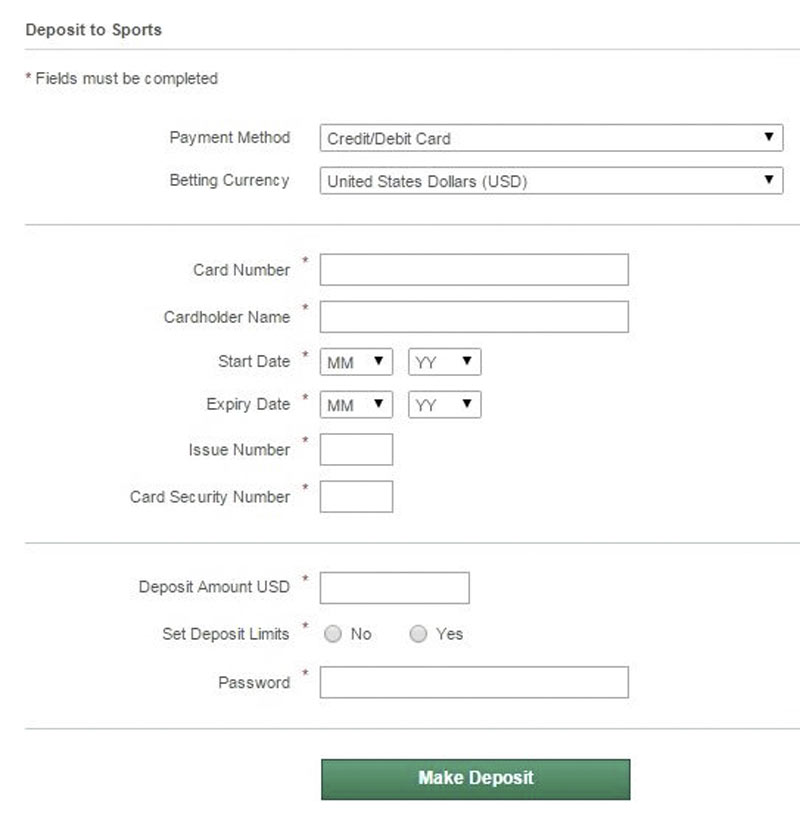The height and width of the screenshot is (840, 800).
Task: Select Yes for Set Deposit Limits
Action: 419,634
